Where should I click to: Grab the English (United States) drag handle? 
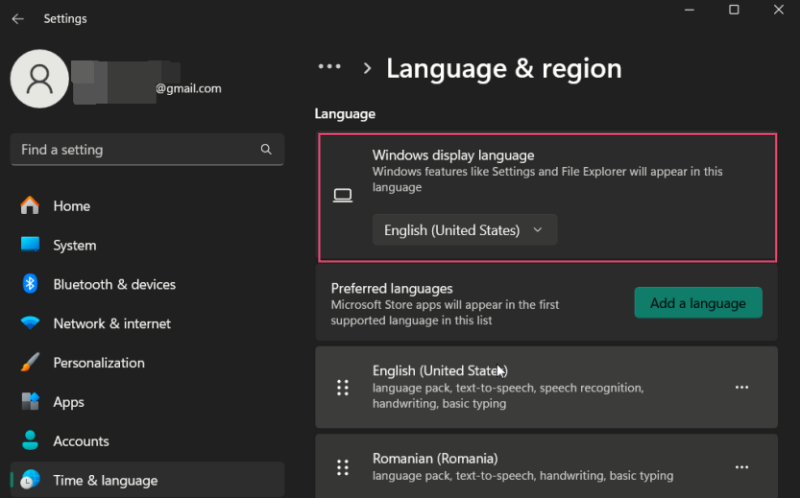(343, 388)
